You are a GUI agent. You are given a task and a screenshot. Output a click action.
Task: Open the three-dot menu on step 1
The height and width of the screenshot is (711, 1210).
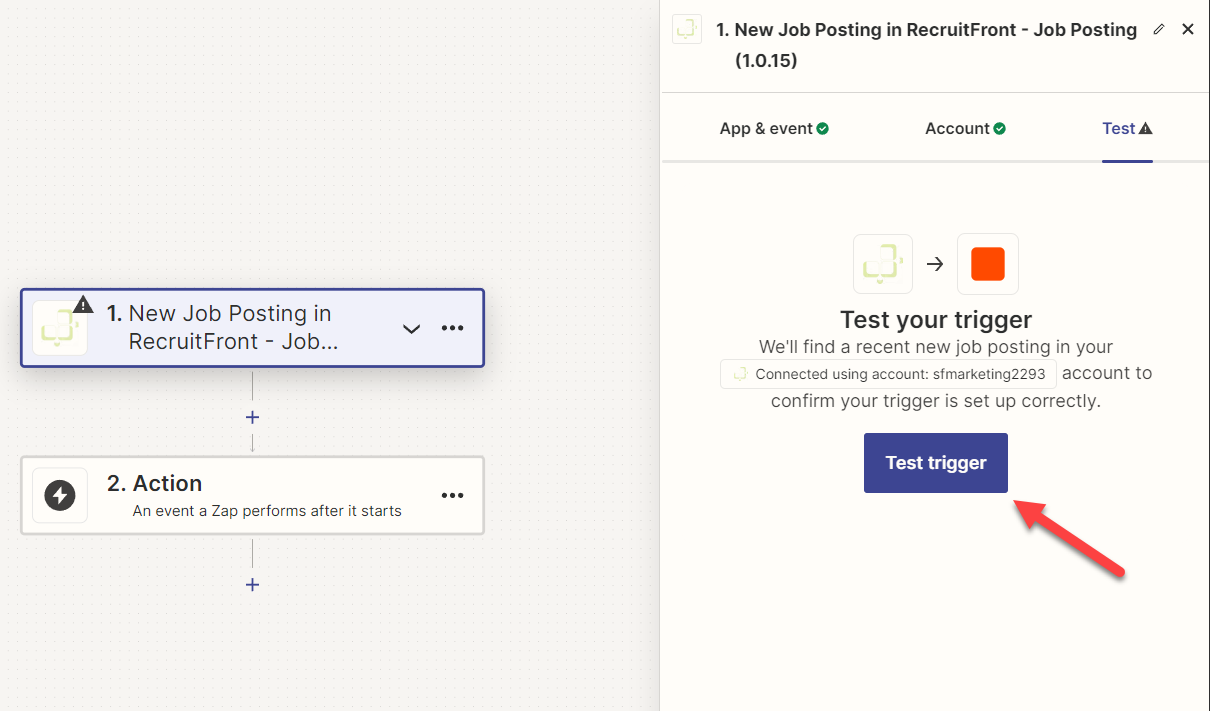click(453, 328)
